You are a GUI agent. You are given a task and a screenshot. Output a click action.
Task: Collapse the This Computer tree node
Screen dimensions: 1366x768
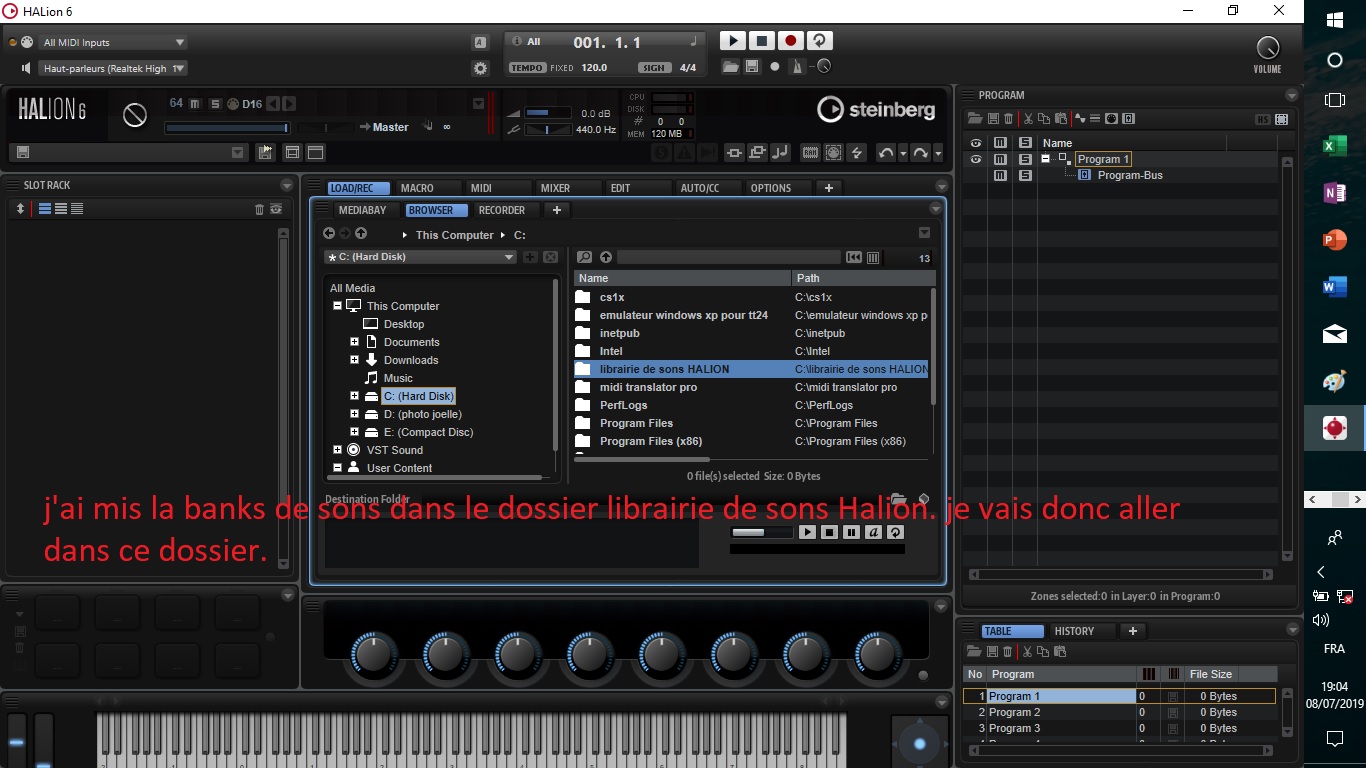tap(338, 306)
